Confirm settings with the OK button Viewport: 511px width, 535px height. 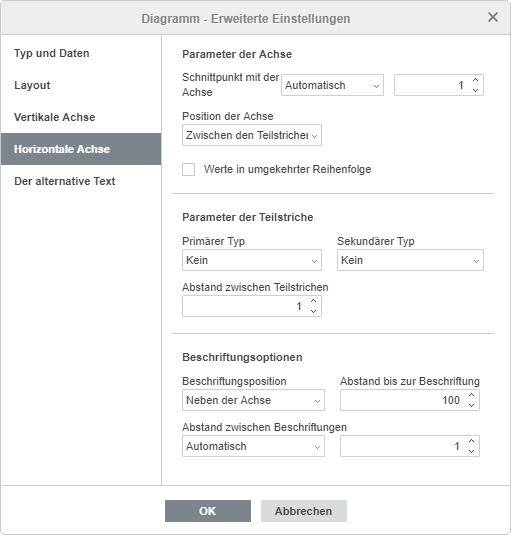pos(208,511)
